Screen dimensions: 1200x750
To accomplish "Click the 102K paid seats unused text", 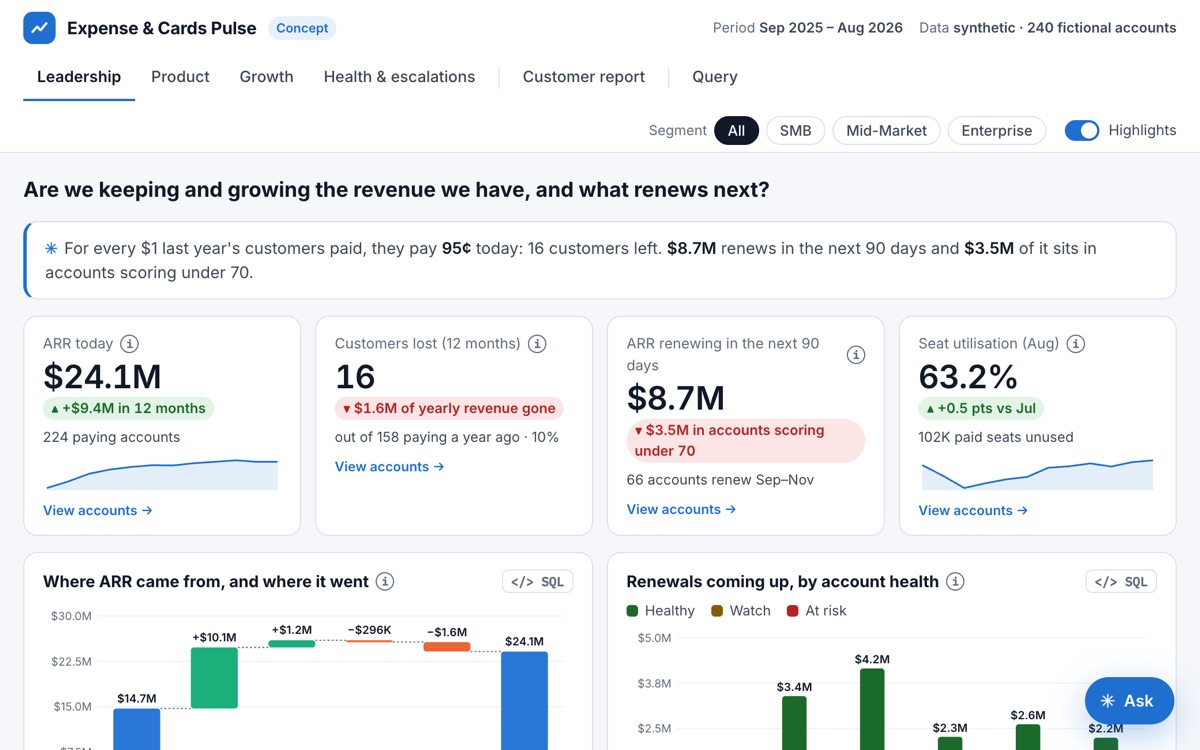I will [x=996, y=437].
